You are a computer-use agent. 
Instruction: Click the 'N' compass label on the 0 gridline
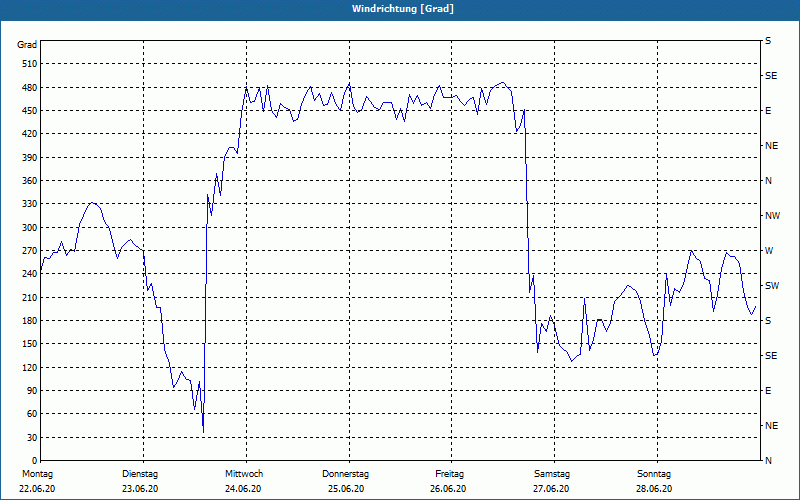(768, 461)
